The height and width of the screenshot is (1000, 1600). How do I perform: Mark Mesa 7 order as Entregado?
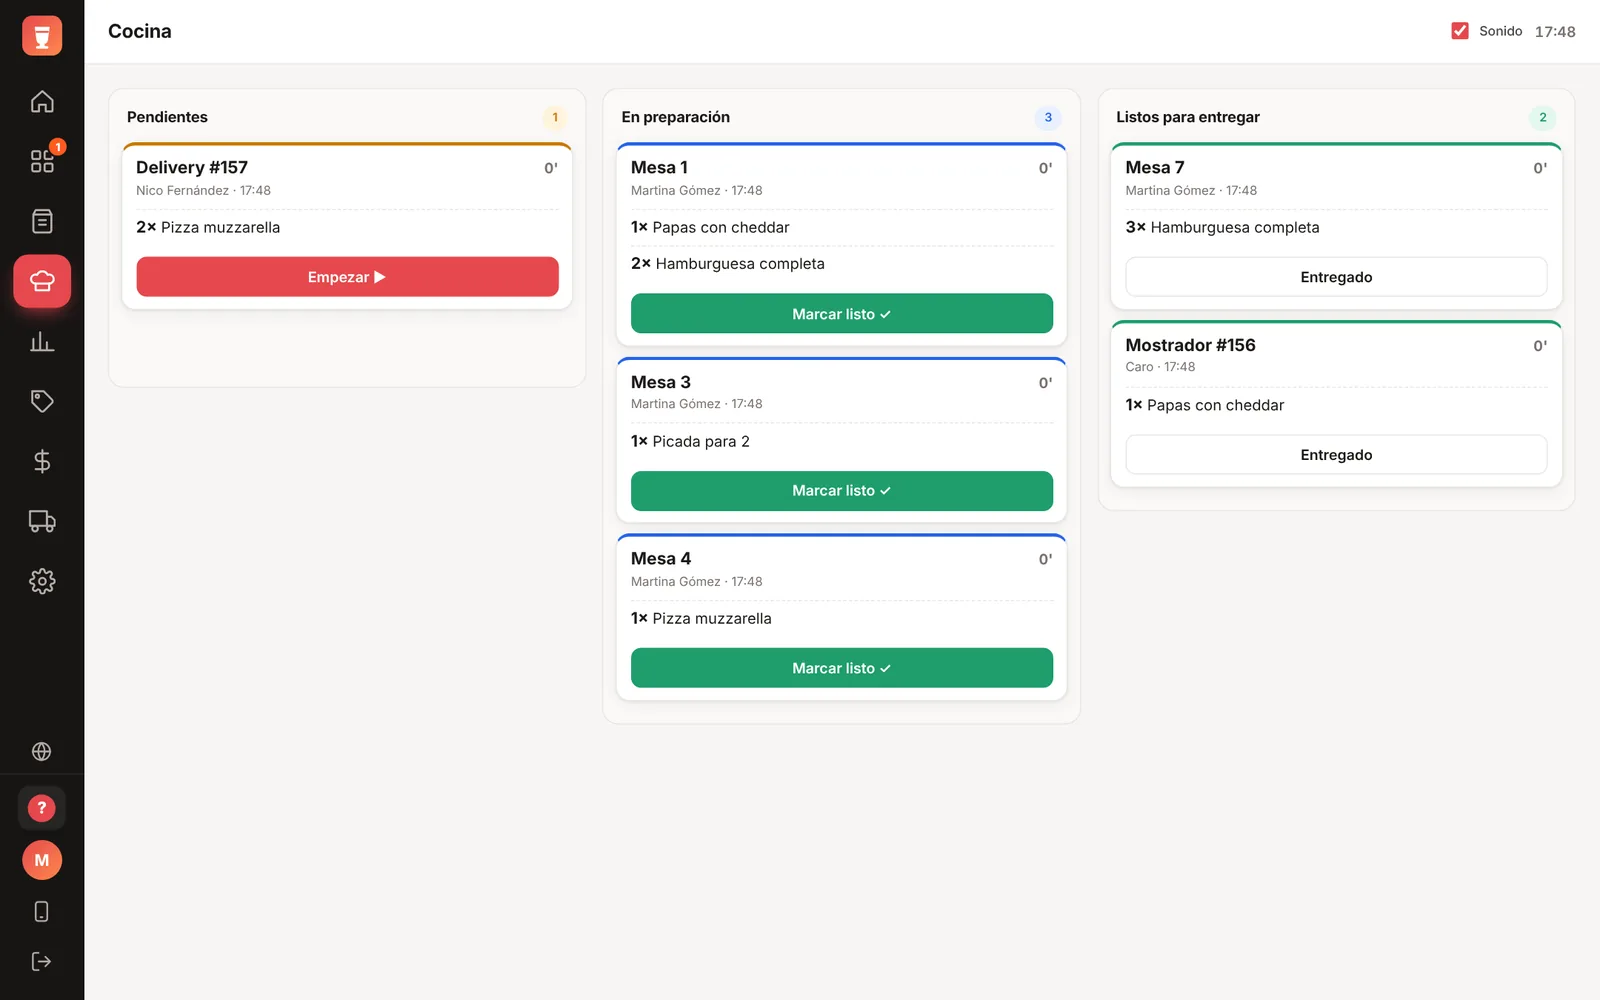[1336, 277]
